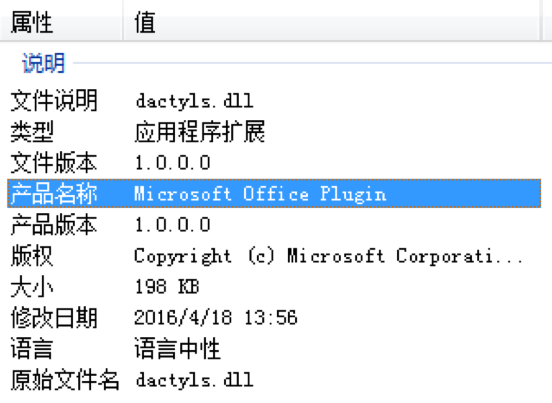Click the 2016/4/18 13:56 date value
552x403 pixels.
[x=215, y=317]
